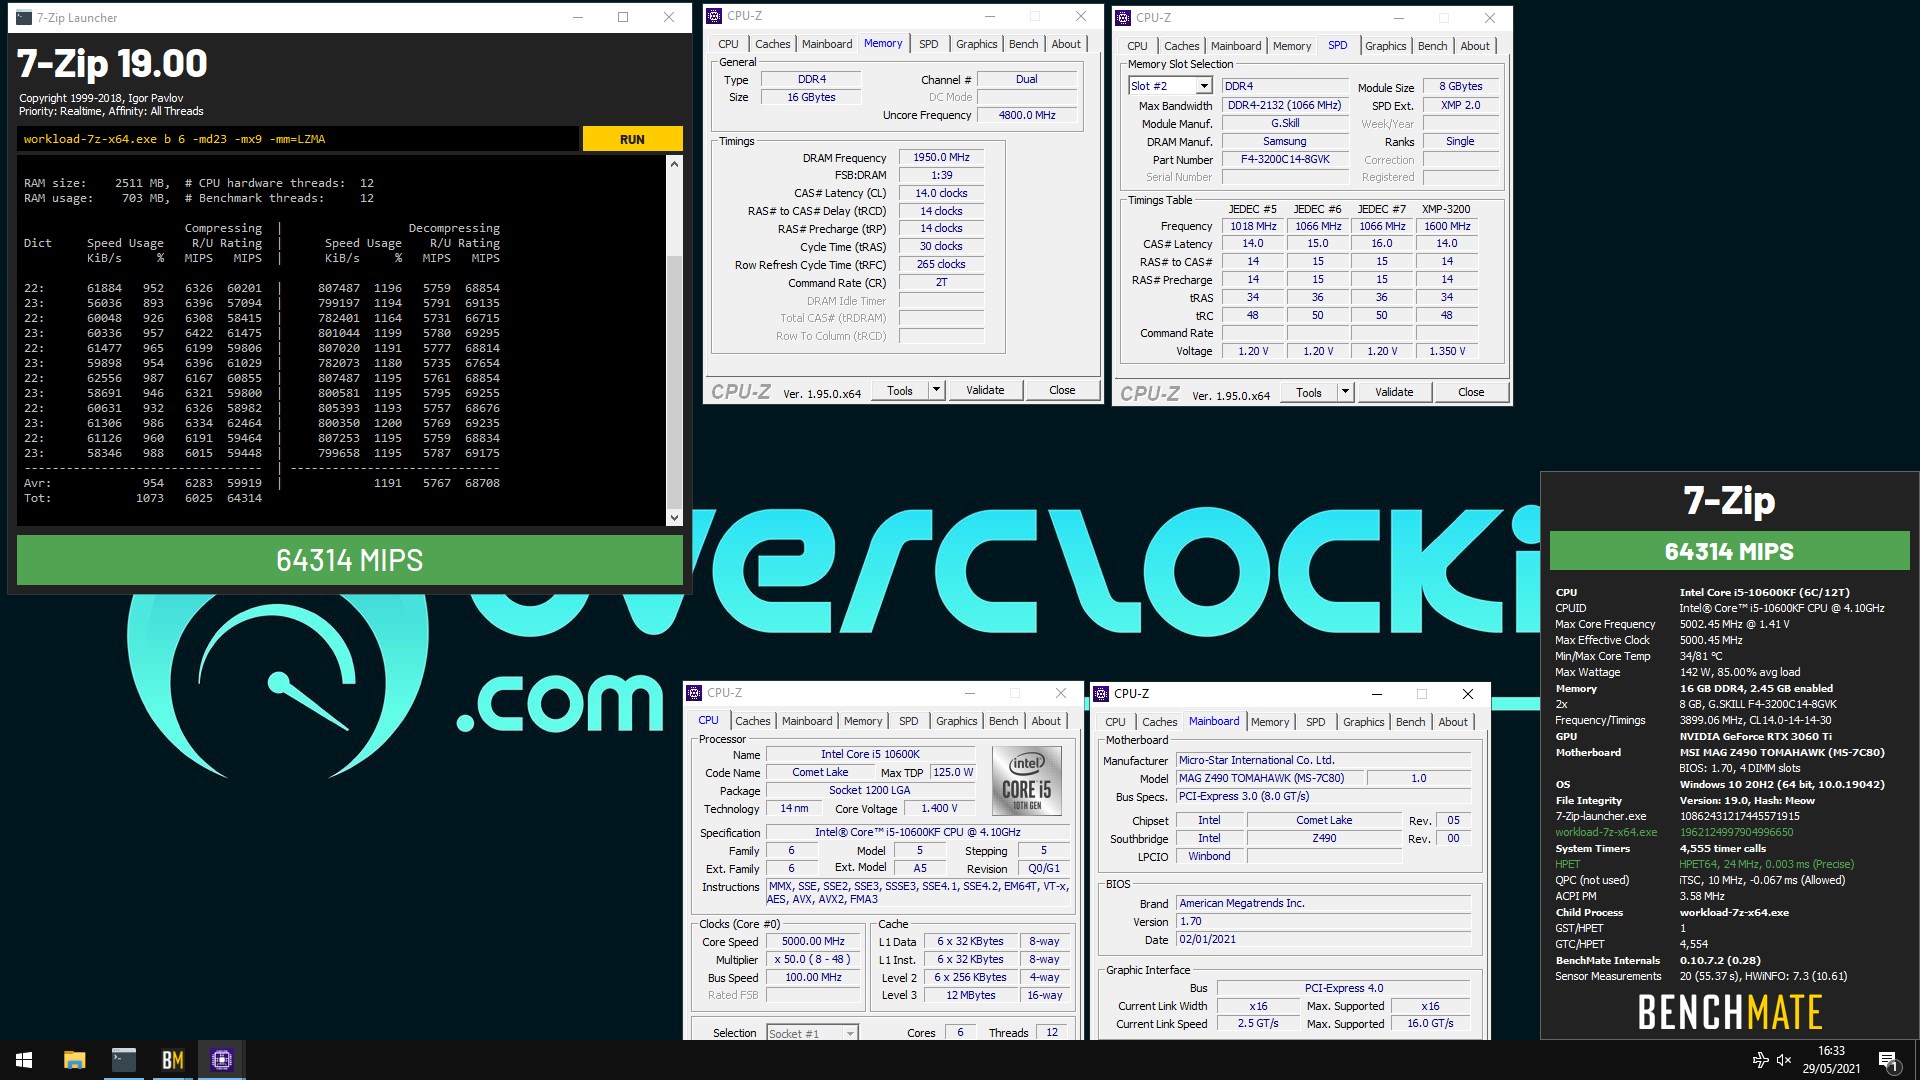Click Uncore Frequency 4800.0 MHz value
The width and height of the screenshot is (1920, 1080).
click(x=1027, y=115)
